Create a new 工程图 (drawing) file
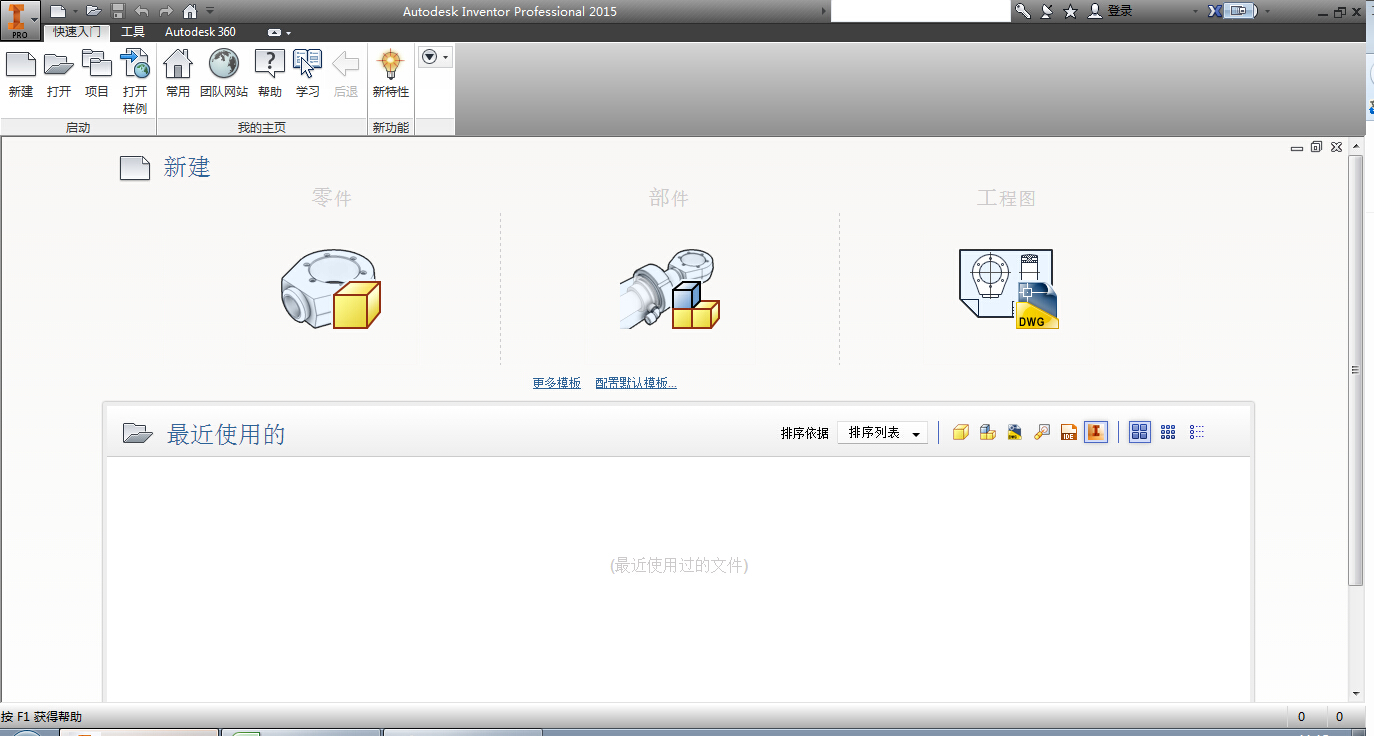 (x=1008, y=289)
